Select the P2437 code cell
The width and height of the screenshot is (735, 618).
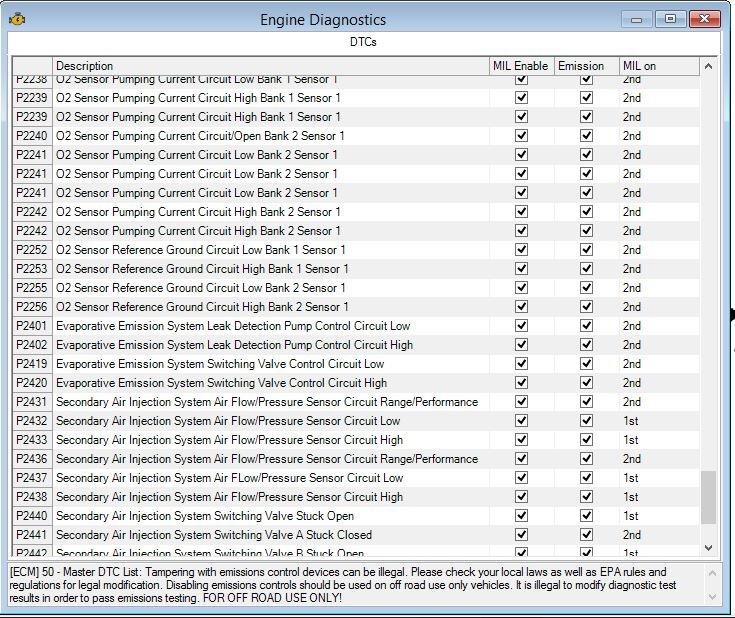(x=32, y=478)
